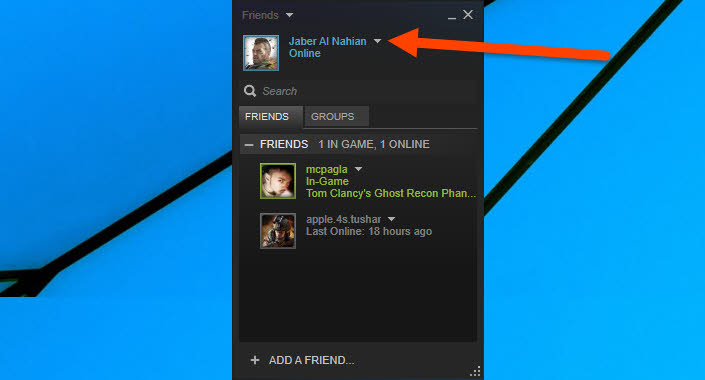This screenshot has height=380, width=705.
Task: Click Jaber Al Nahian's profile avatar
Action: (x=261, y=53)
